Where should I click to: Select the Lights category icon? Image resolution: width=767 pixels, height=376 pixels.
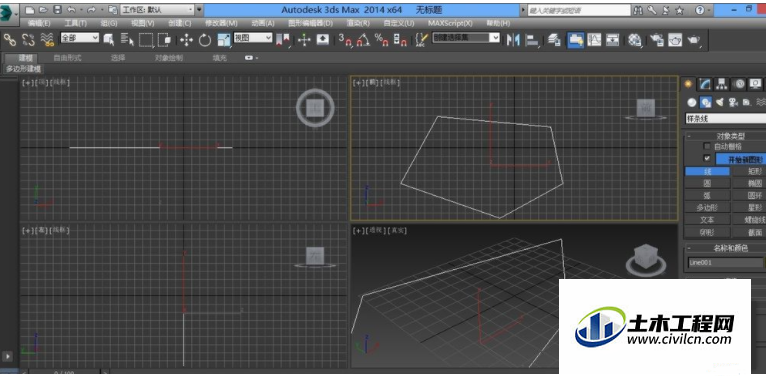pyautogui.click(x=720, y=102)
